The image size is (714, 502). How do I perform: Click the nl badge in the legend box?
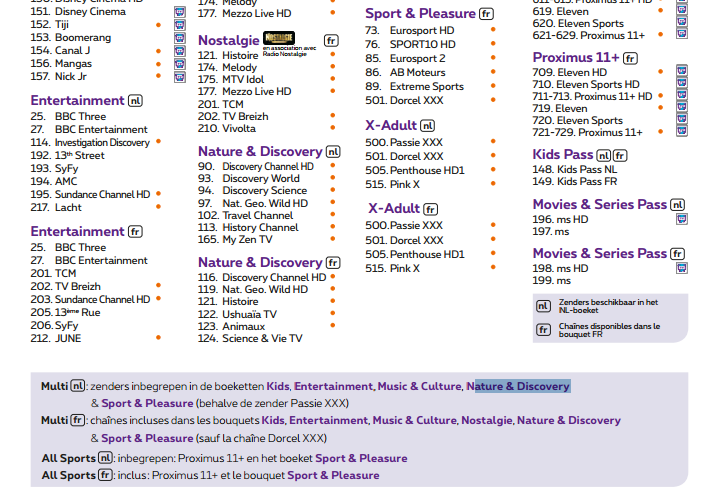click(x=543, y=306)
